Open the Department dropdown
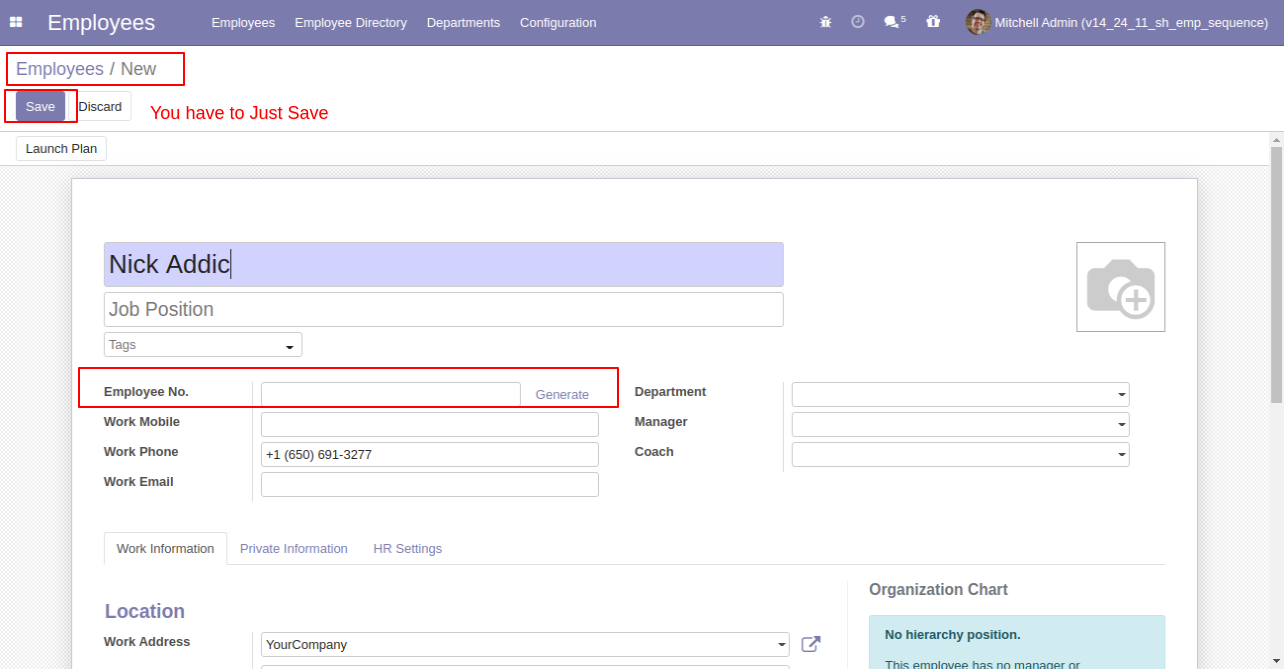This screenshot has width=1284, height=669. 961,394
